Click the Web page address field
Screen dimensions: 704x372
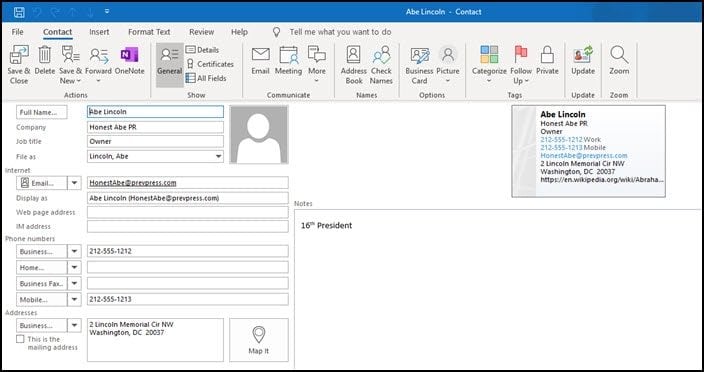[x=188, y=212]
